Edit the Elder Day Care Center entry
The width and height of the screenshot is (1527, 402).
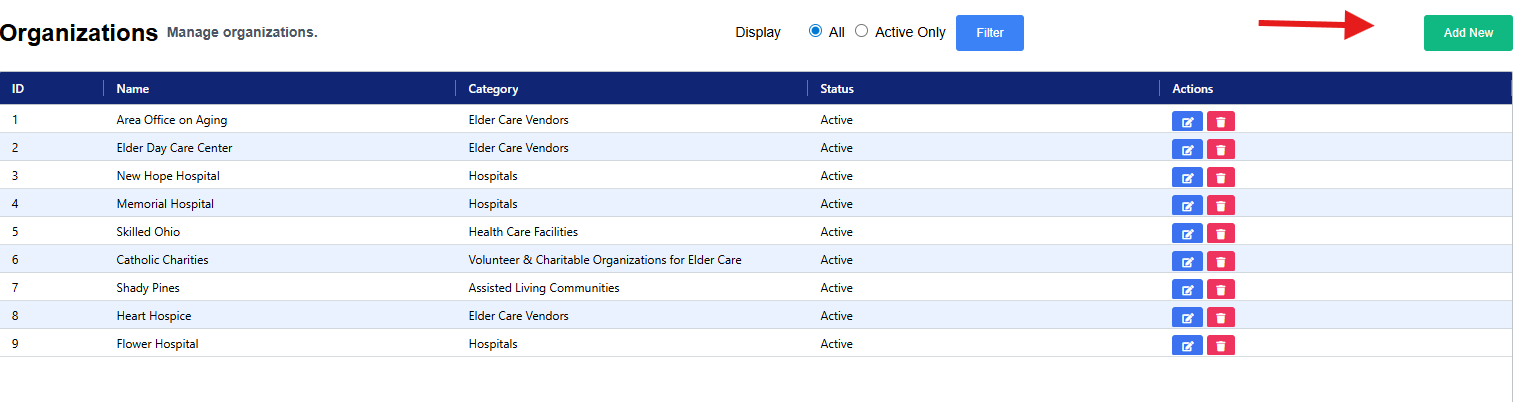pyautogui.click(x=1187, y=150)
